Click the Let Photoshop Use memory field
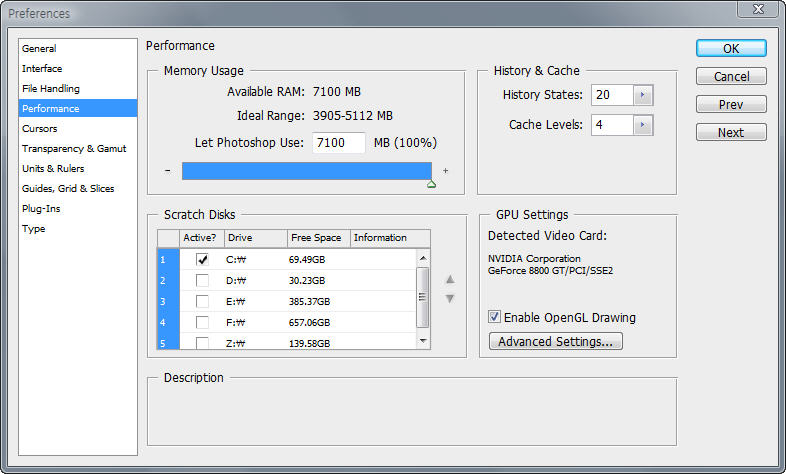The height and width of the screenshot is (474, 786). point(338,143)
